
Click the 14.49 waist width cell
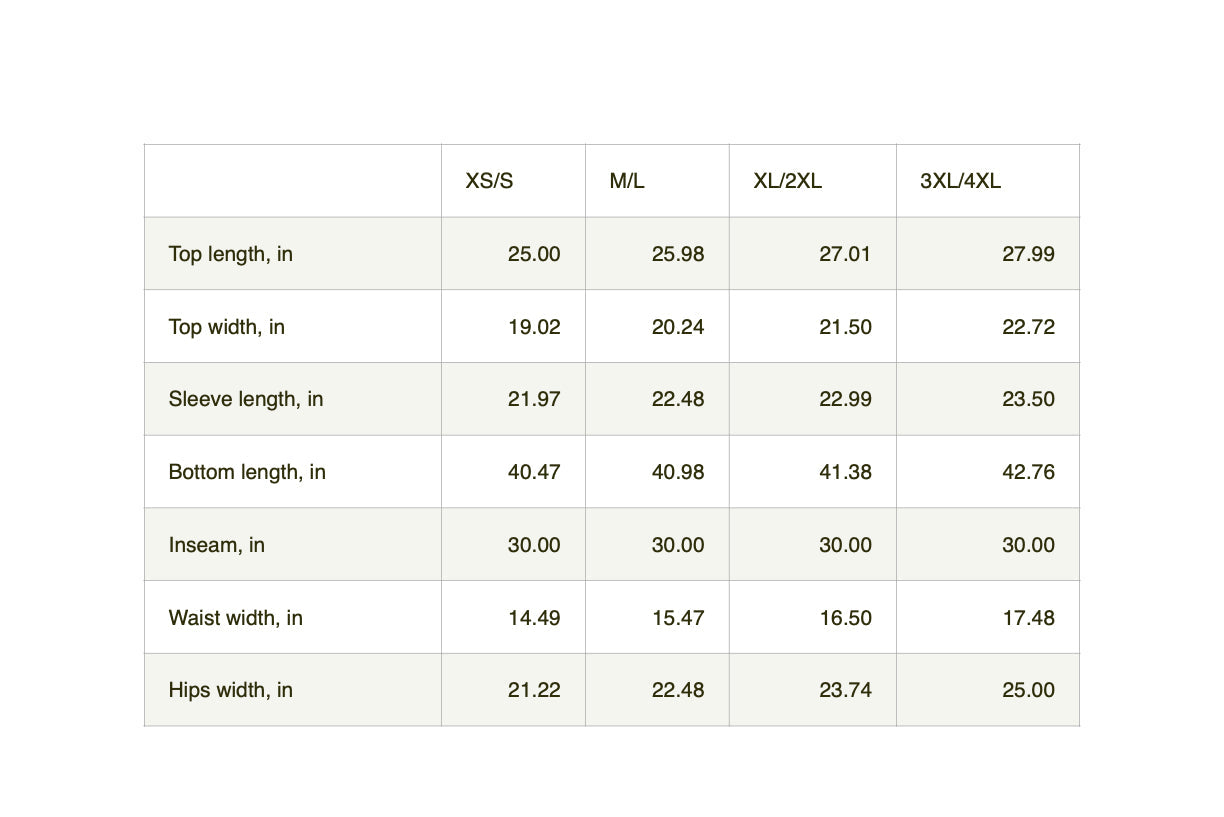coord(534,618)
